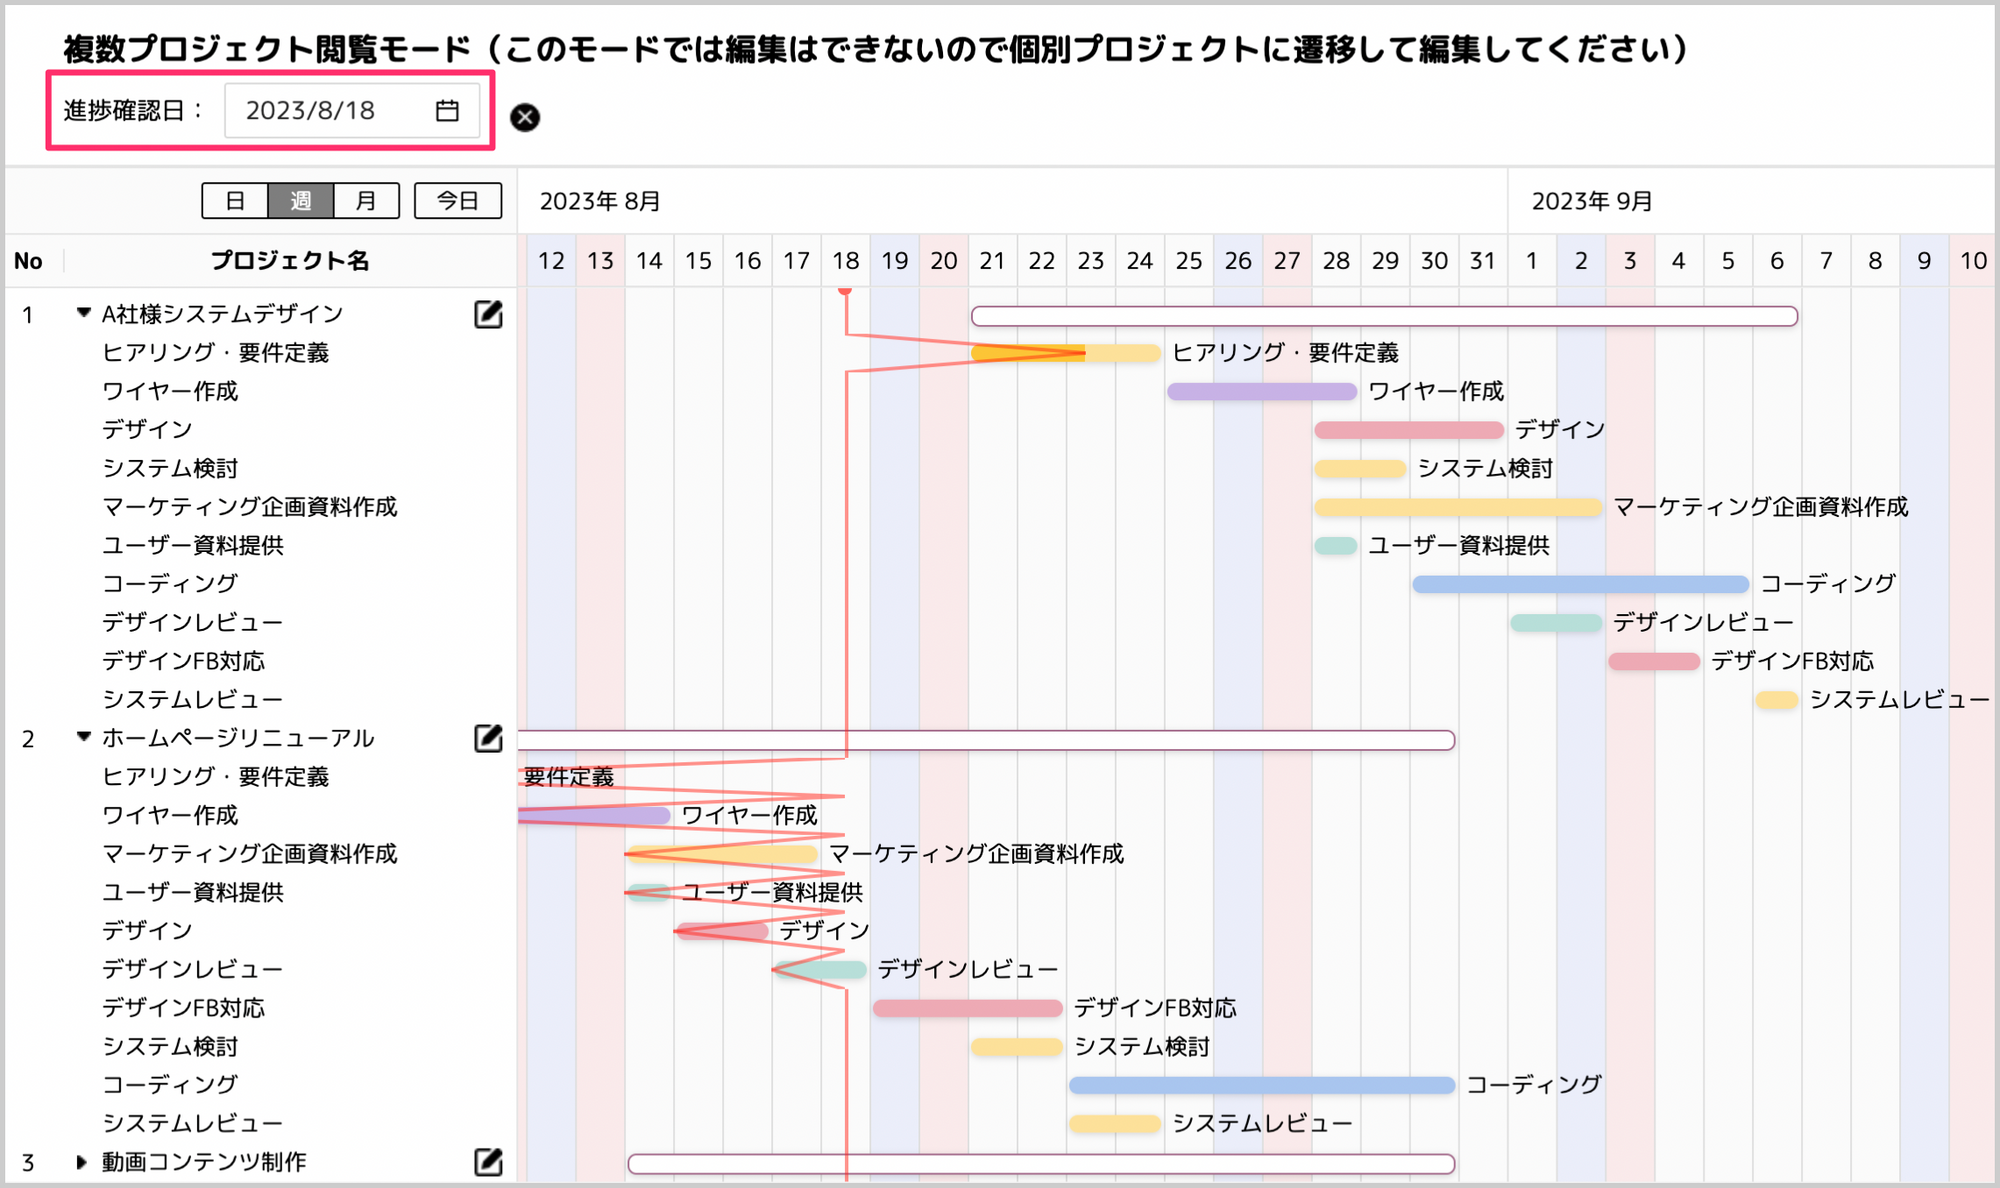2000x1188 pixels.
Task: Edit ホームページリニューアル project icon
Action: (x=488, y=738)
